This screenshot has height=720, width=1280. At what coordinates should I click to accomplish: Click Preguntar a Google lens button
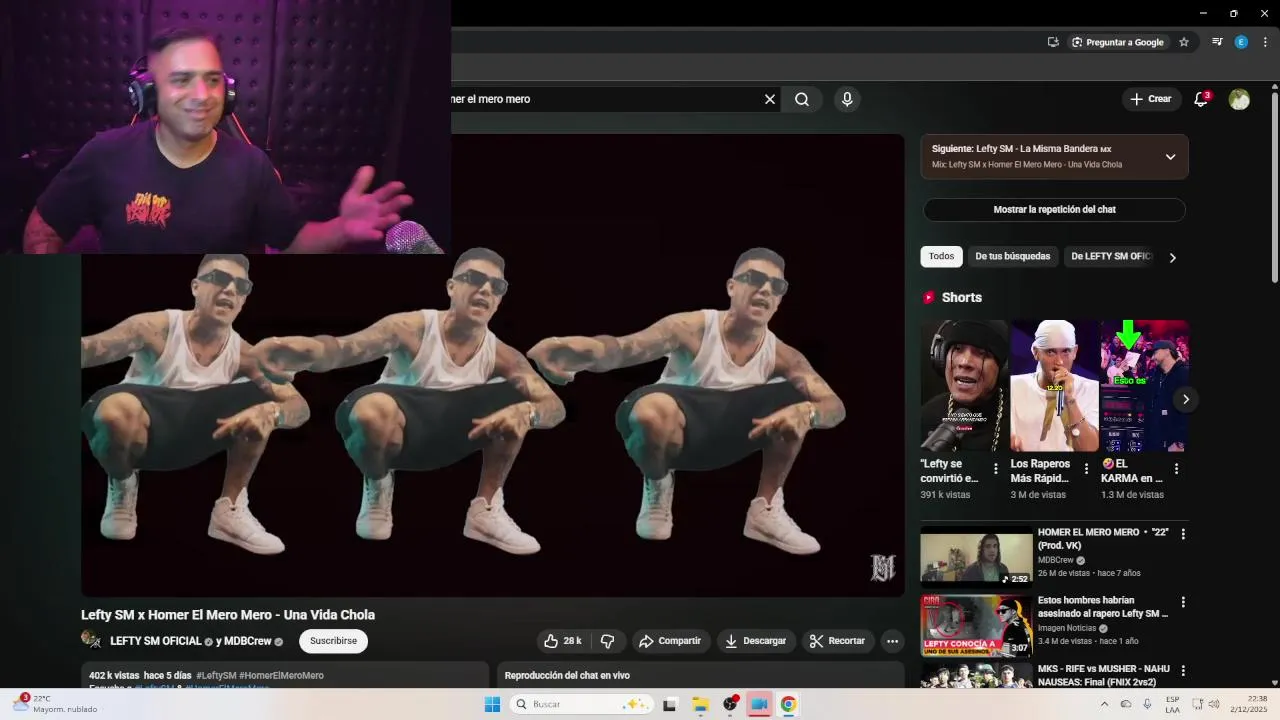coord(1118,42)
